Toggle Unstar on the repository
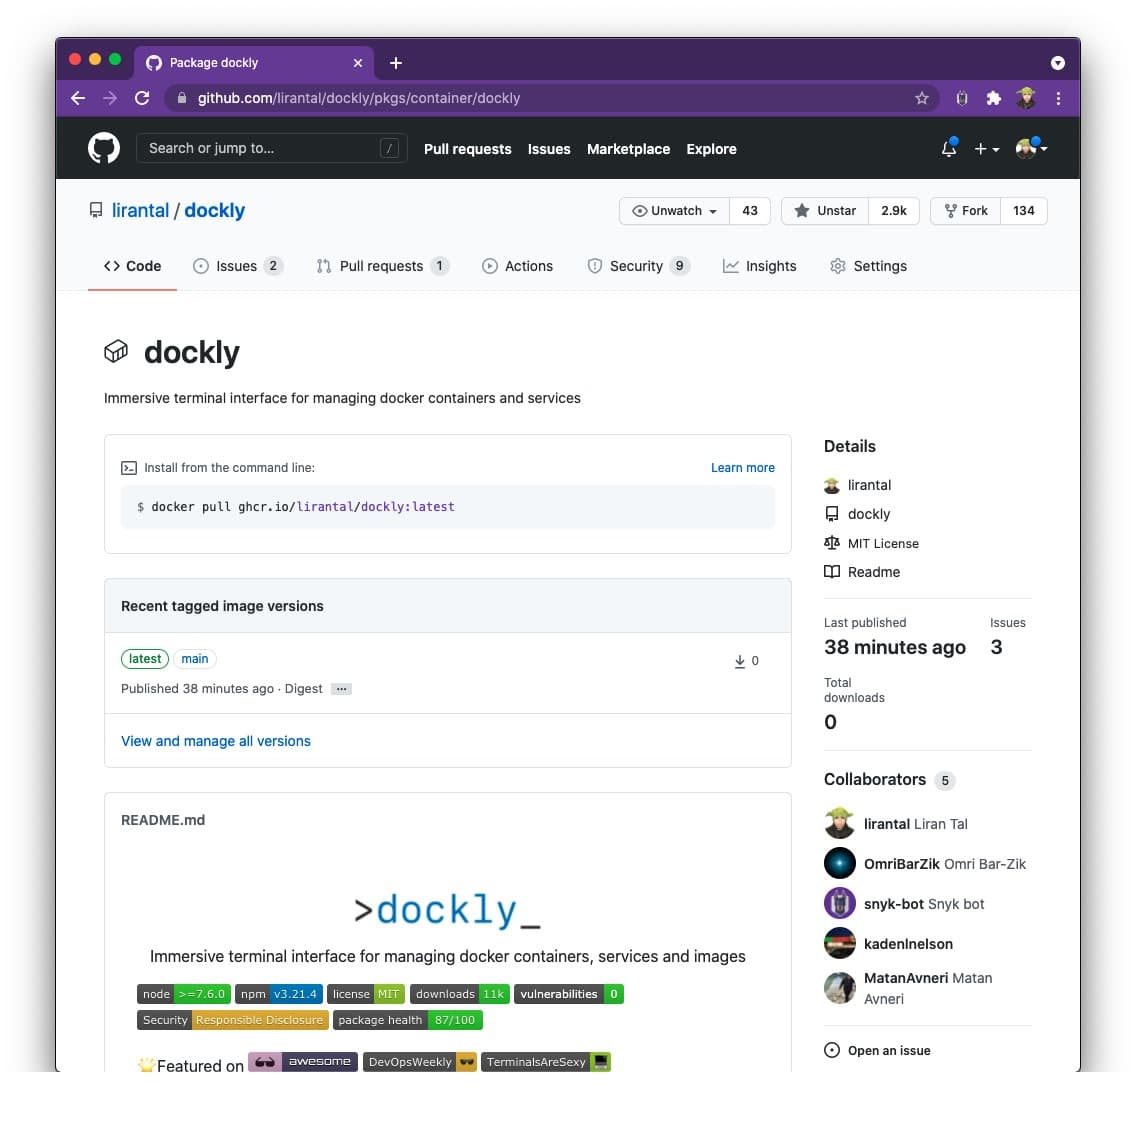 coord(826,211)
